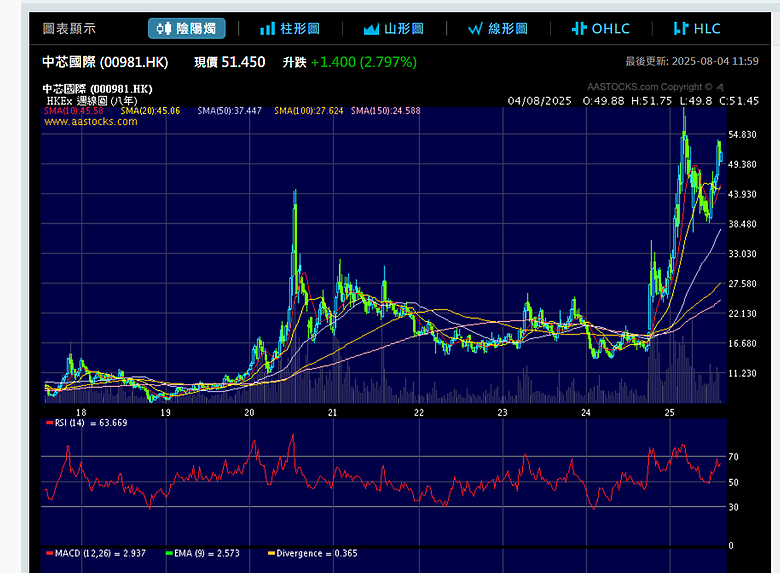Click the change value +1.400 (2.797%)
780x573 pixels.
pos(364,62)
